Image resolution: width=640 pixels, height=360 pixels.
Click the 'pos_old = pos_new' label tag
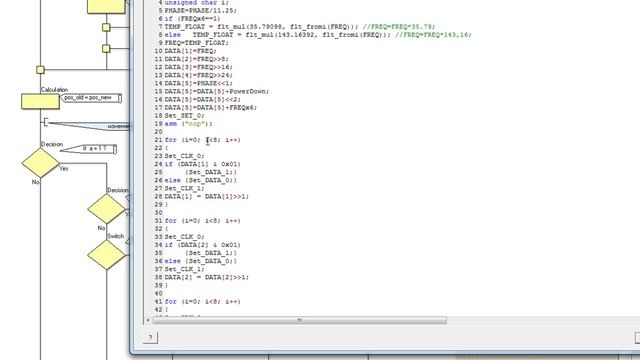point(91,98)
